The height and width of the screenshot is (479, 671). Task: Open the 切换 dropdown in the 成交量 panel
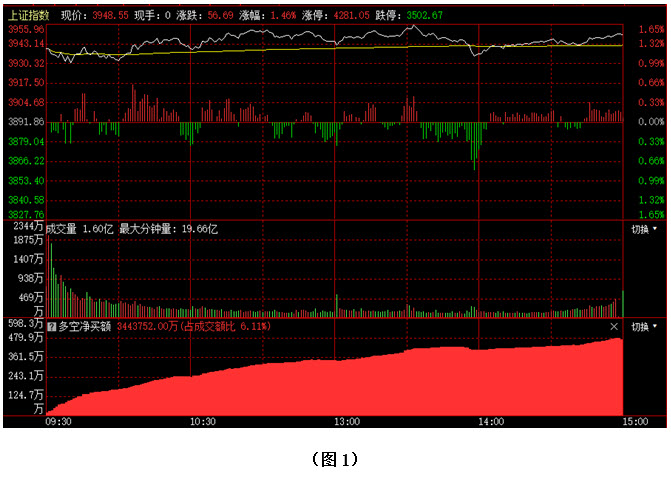645,229
